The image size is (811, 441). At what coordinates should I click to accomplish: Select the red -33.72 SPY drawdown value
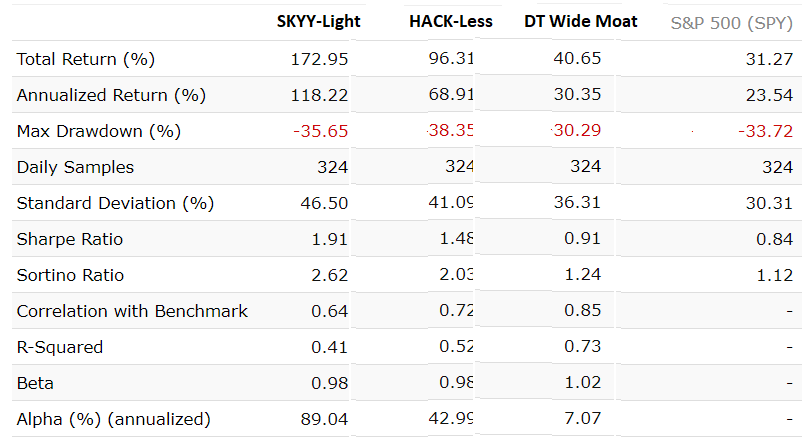pos(765,131)
